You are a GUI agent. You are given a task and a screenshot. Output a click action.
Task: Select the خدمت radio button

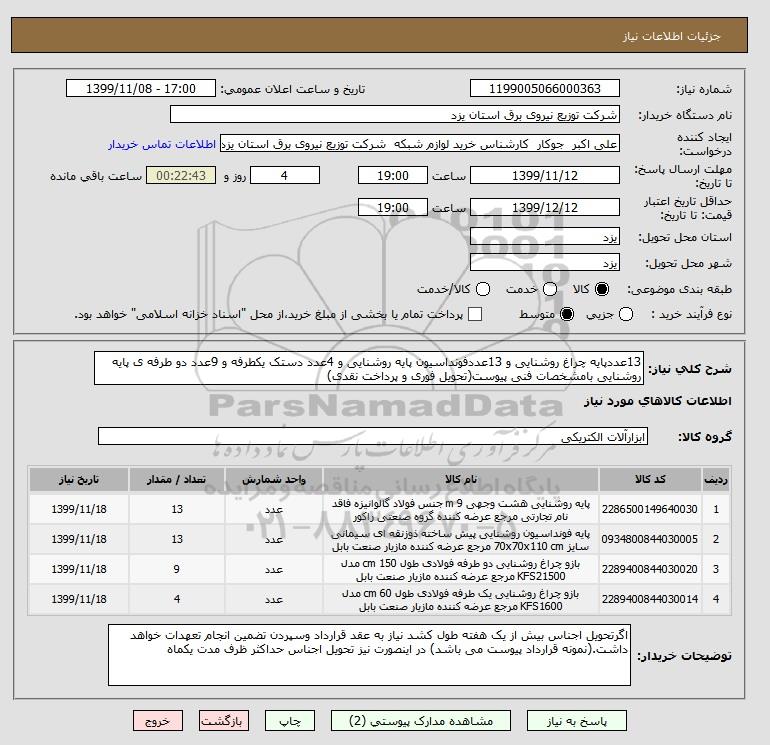(550, 289)
